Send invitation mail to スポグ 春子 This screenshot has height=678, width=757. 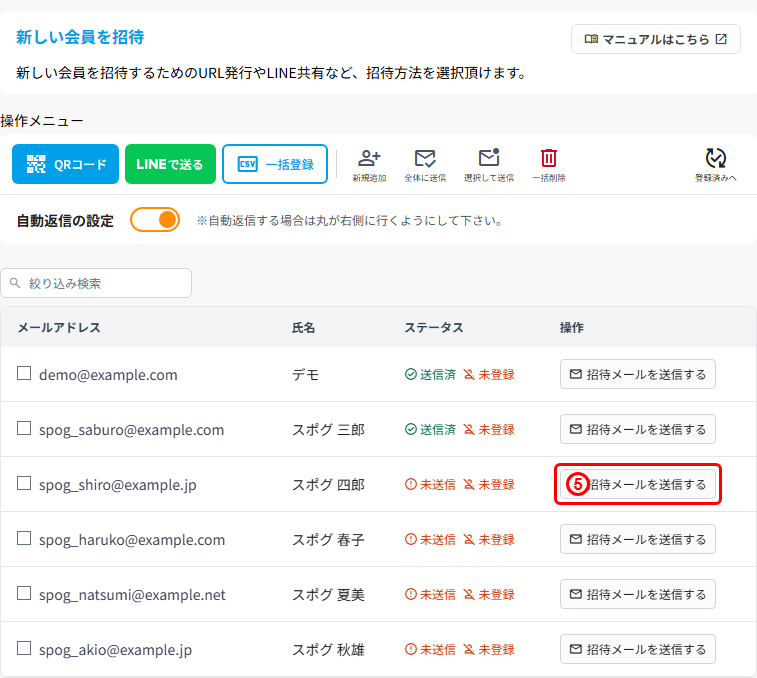[638, 539]
